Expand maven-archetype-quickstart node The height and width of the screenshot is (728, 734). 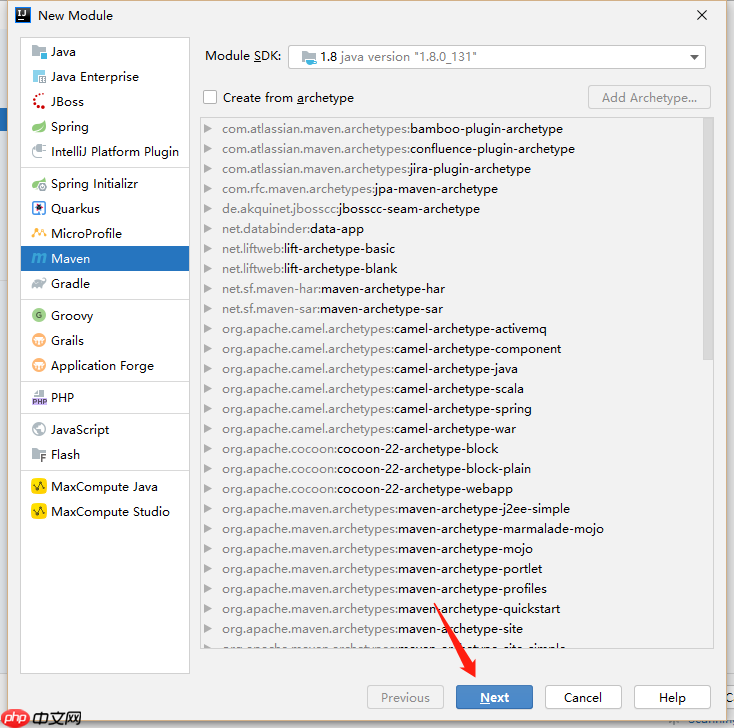208,609
